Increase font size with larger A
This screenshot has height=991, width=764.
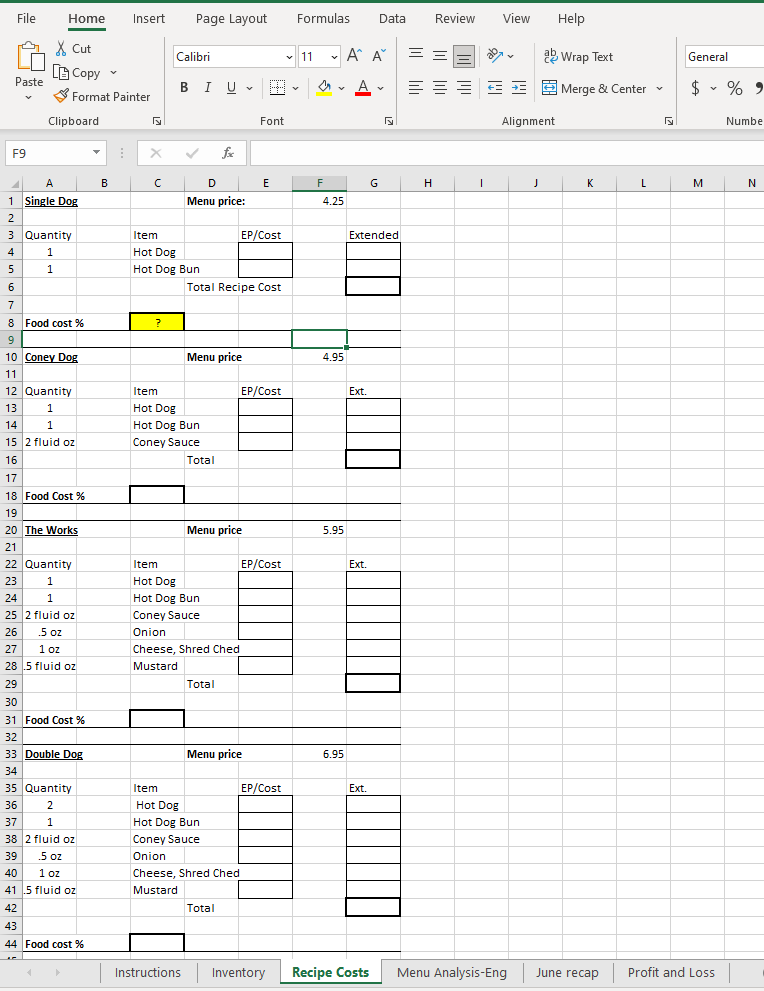[355, 56]
